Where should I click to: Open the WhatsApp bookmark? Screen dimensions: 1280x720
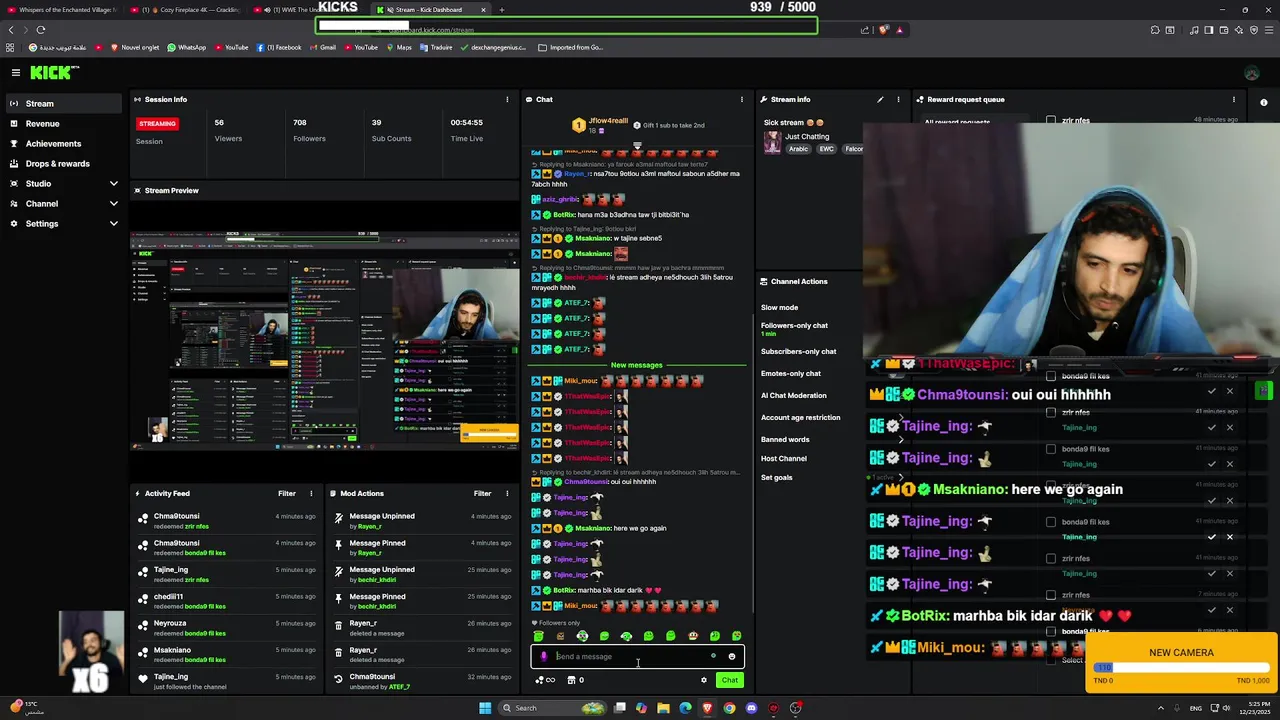[x=187, y=47]
